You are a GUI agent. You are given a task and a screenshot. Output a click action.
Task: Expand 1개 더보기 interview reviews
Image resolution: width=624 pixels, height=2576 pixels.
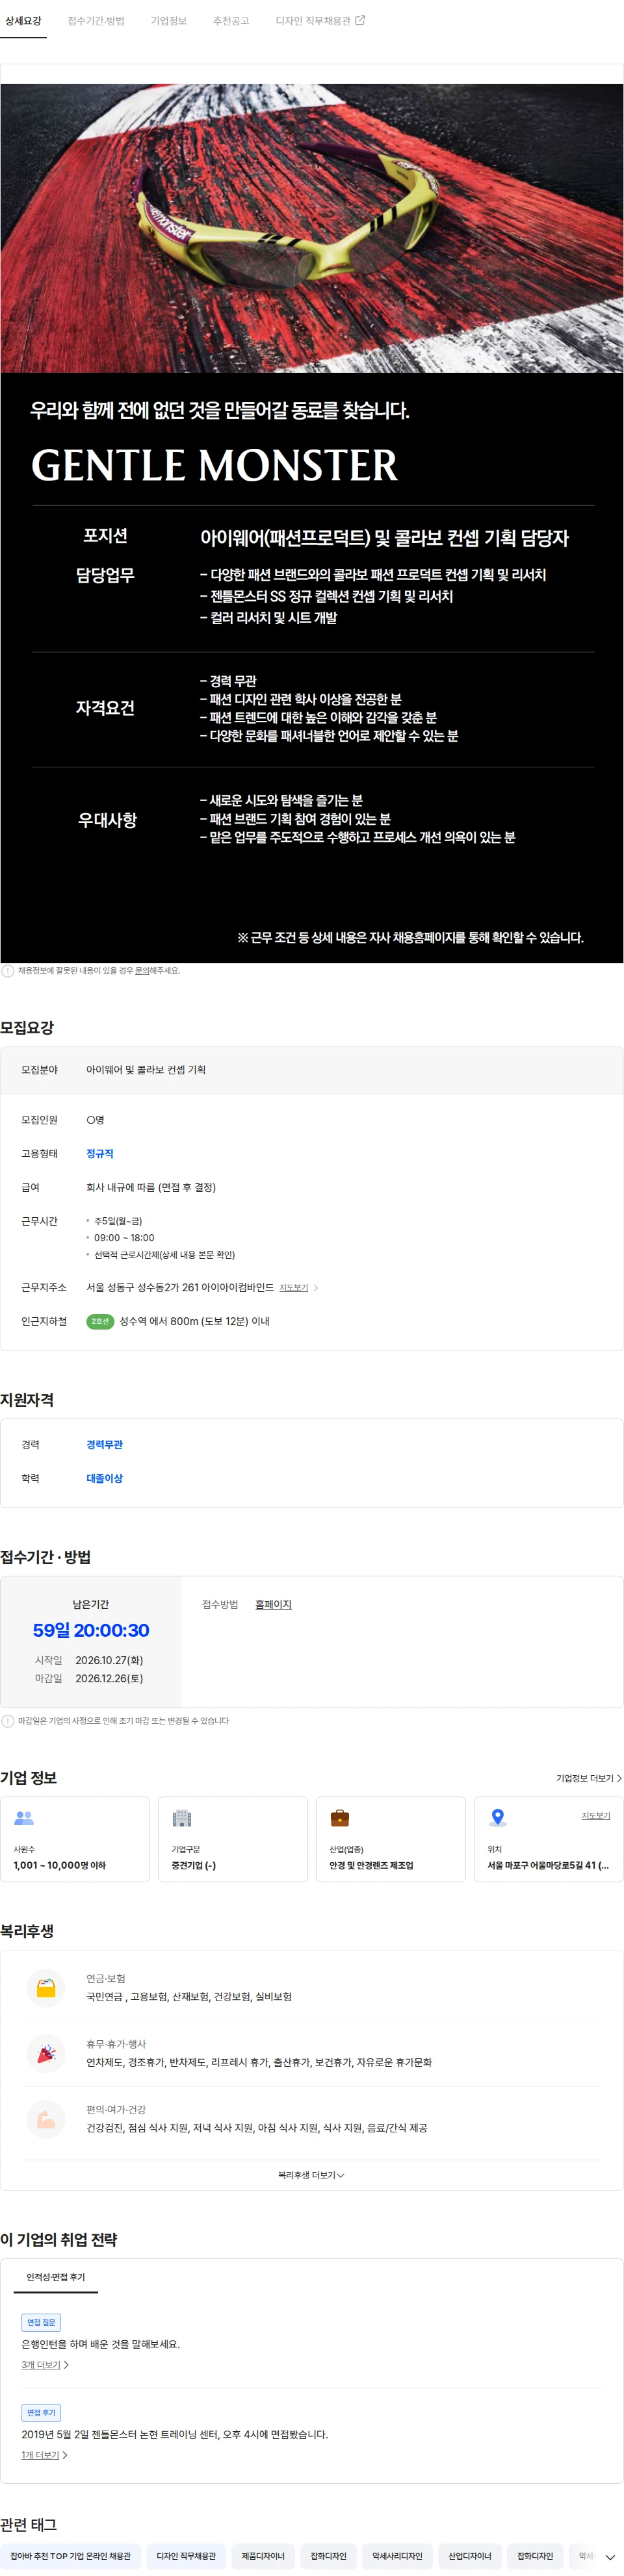click(45, 2455)
